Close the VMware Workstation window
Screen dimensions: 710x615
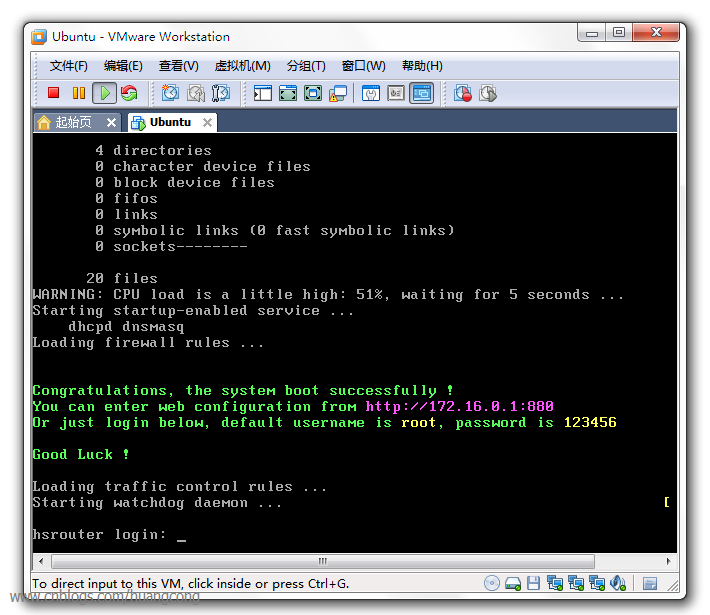click(x=656, y=33)
